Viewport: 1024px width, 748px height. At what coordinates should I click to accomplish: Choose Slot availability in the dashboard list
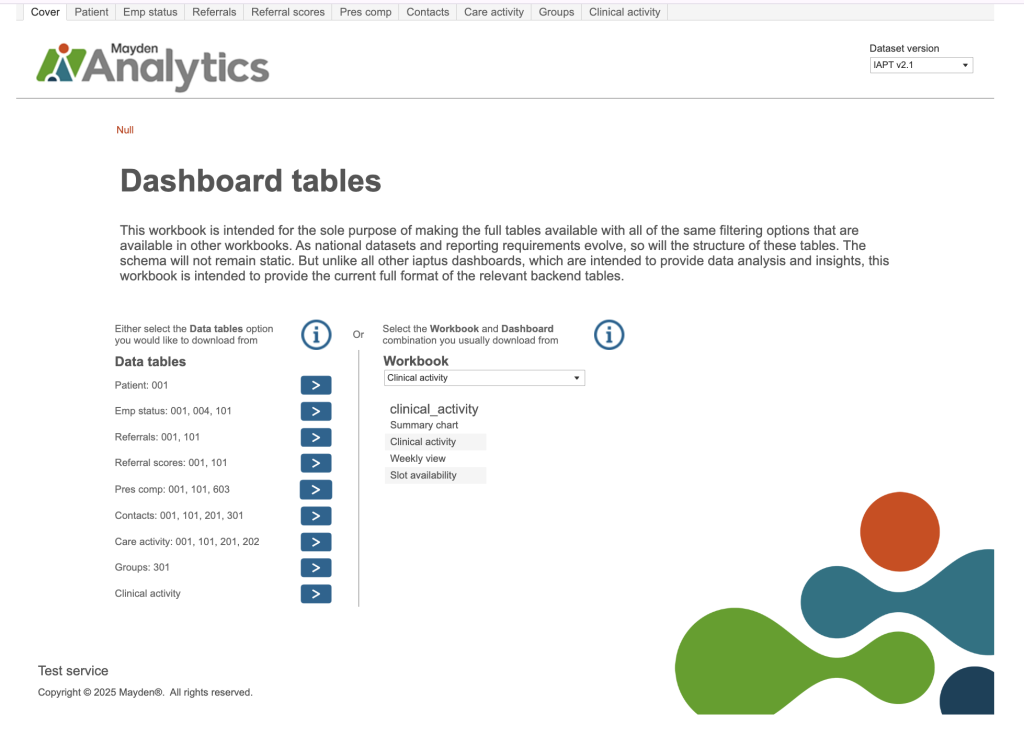click(x=423, y=475)
